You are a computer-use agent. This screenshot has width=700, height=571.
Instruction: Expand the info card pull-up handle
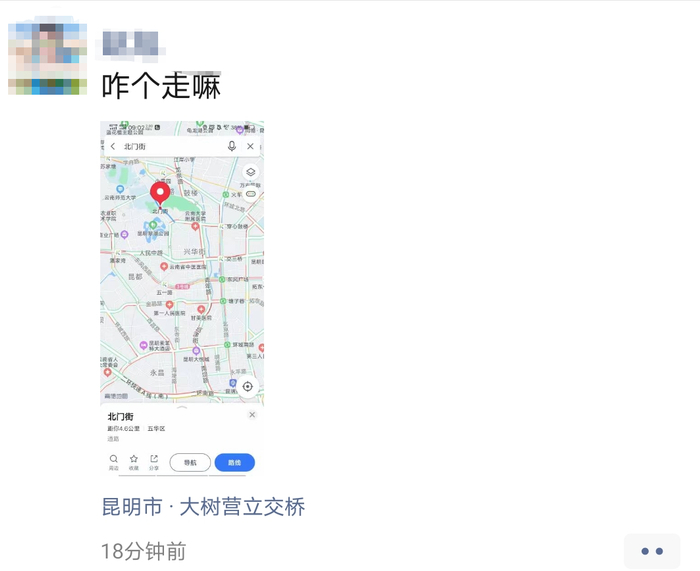pyautogui.click(x=182, y=407)
